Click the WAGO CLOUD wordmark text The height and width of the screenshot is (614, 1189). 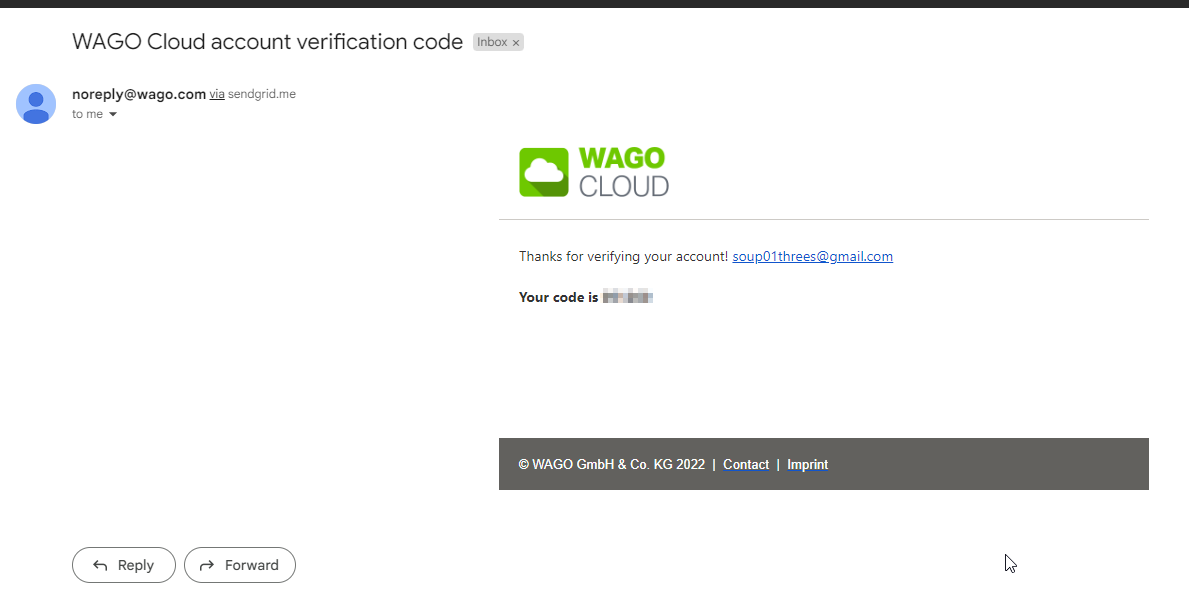coord(623,172)
